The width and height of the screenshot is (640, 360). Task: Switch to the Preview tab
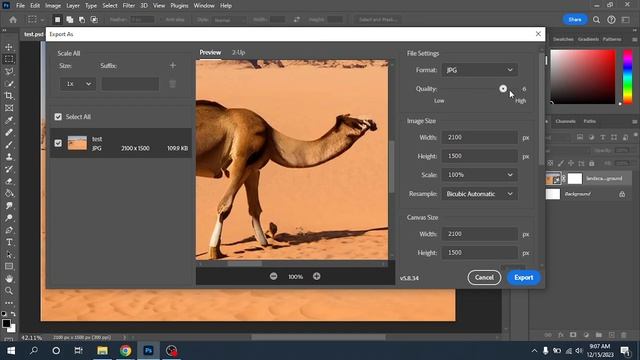pyautogui.click(x=210, y=52)
